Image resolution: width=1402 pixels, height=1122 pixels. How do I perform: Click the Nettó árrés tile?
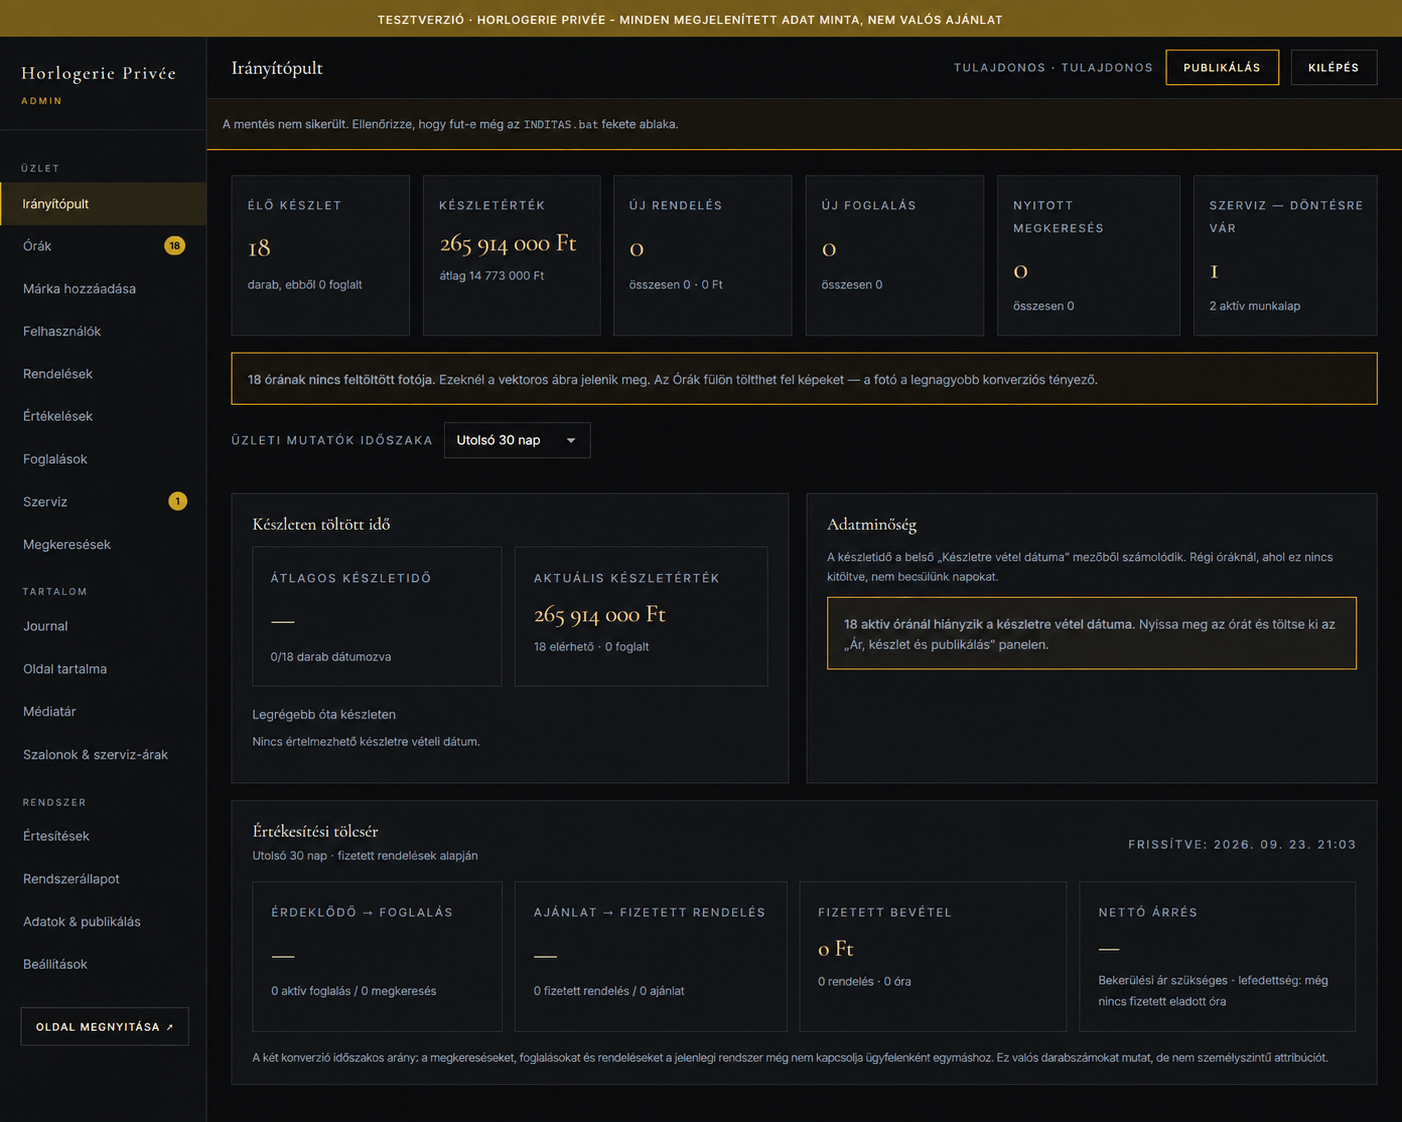[x=1217, y=956]
